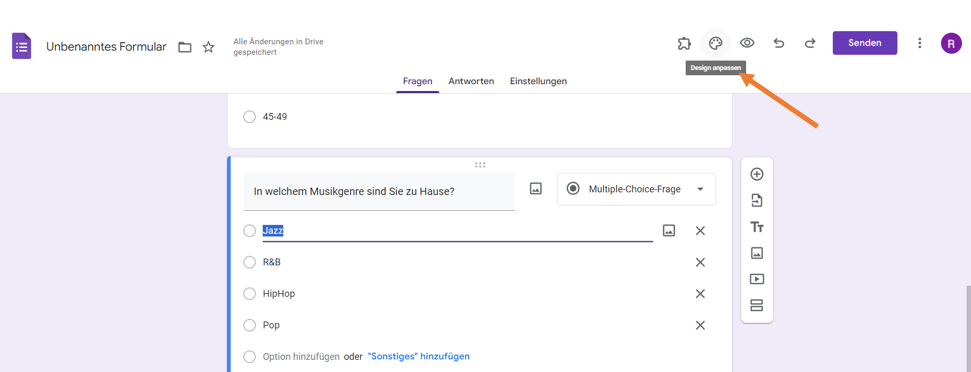
Task: Add "Sonstiges" option link
Action: tap(419, 357)
